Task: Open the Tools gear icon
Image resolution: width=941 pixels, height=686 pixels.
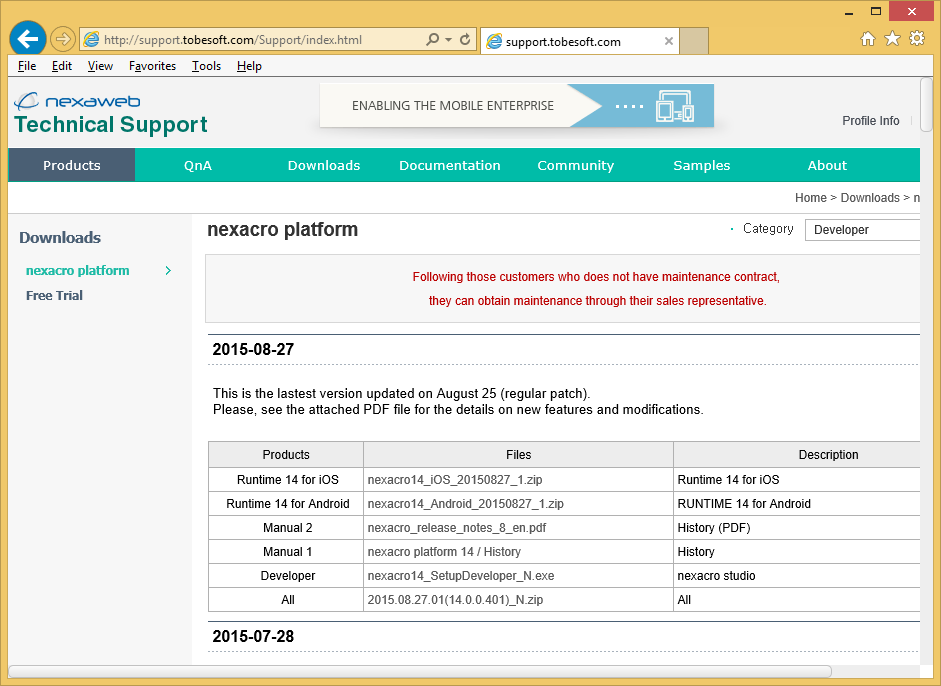Action: [x=917, y=38]
